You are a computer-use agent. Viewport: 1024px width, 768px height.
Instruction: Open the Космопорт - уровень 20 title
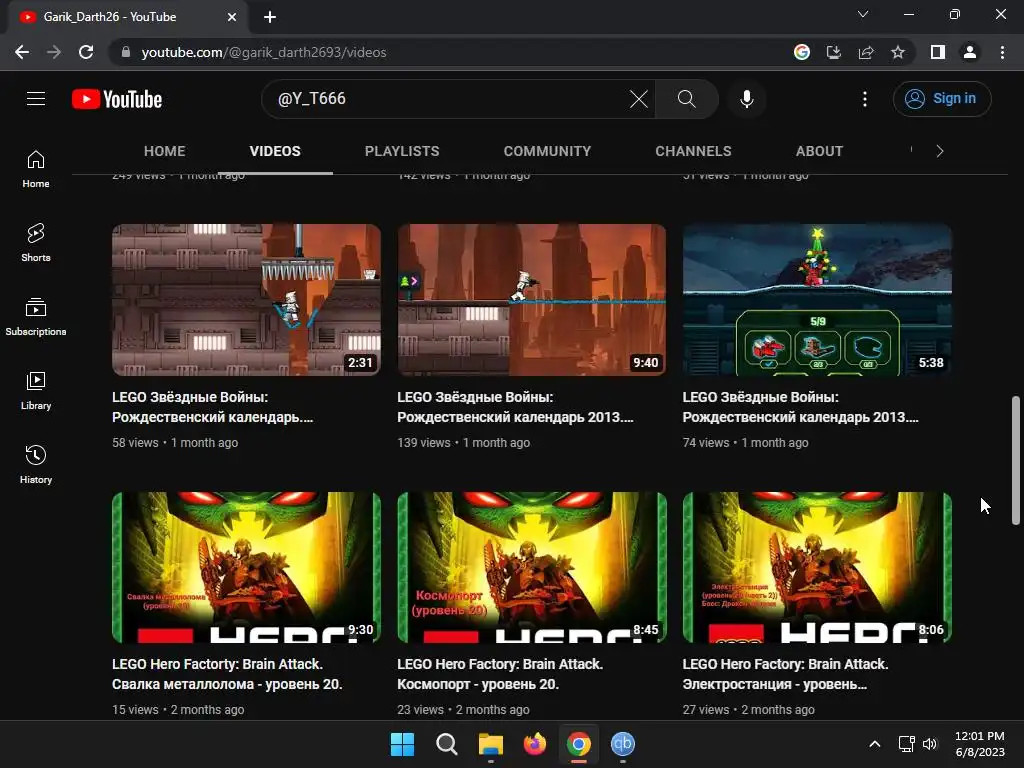point(500,674)
